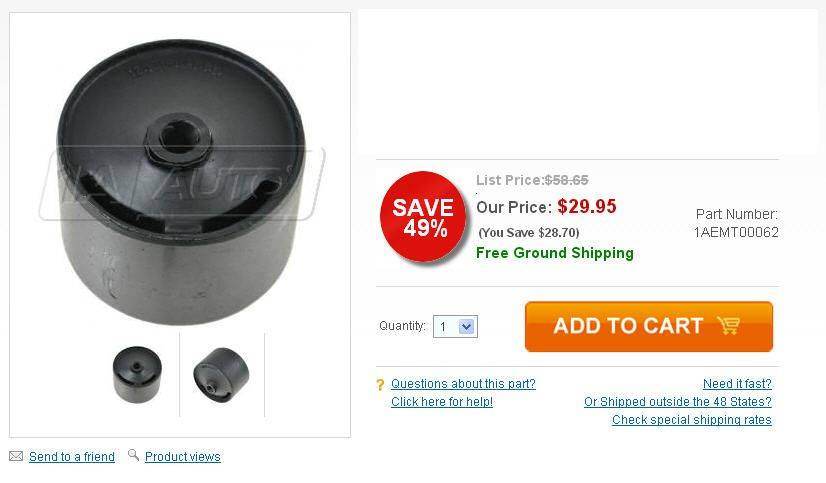Click the shopping cart icon on the orange button
Viewport: 826px width, 483px height.
click(x=728, y=326)
